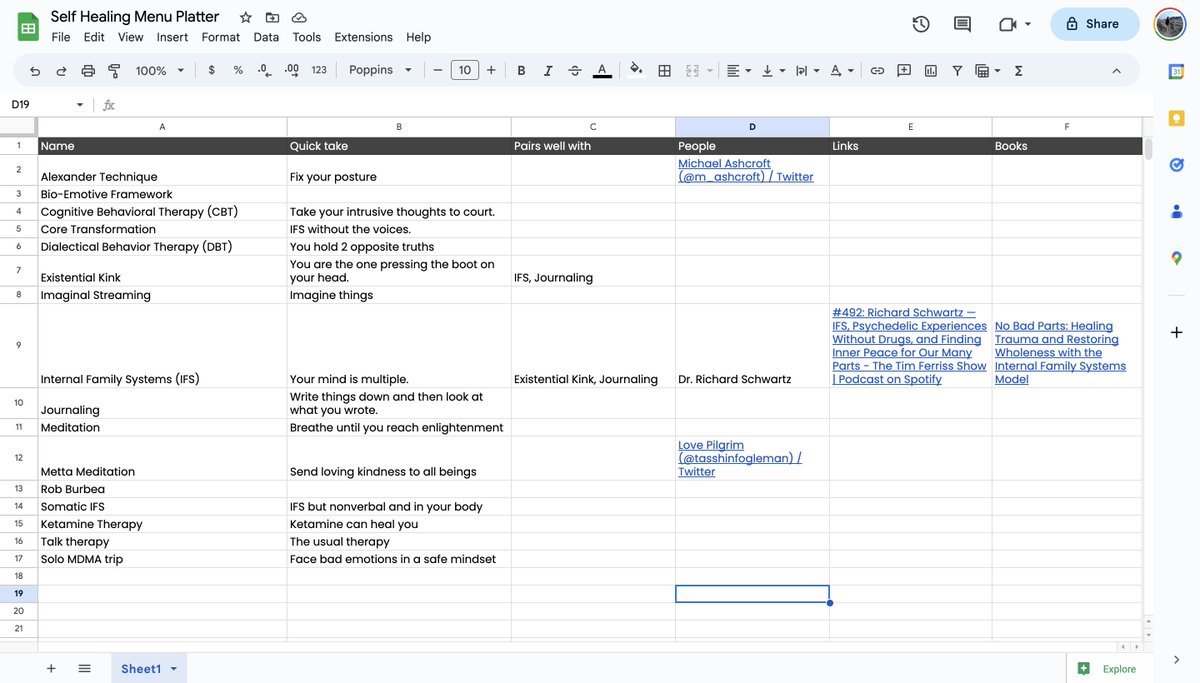Viewport: 1200px width, 683px height.
Task: Open Google Tasks in side panel
Action: click(1176, 164)
